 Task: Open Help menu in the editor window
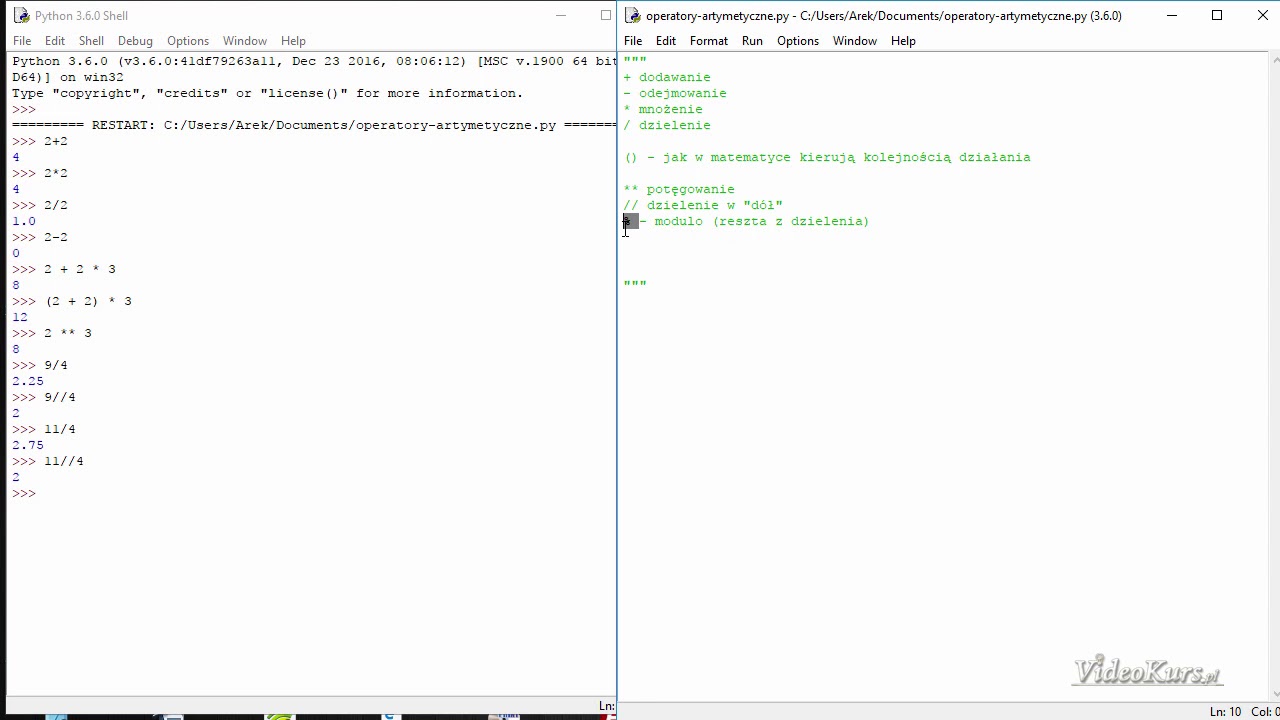903,41
